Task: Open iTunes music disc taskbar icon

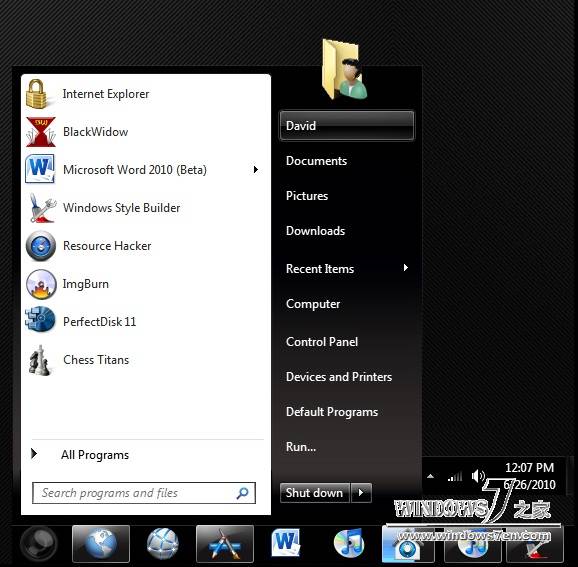Action: click(x=349, y=543)
